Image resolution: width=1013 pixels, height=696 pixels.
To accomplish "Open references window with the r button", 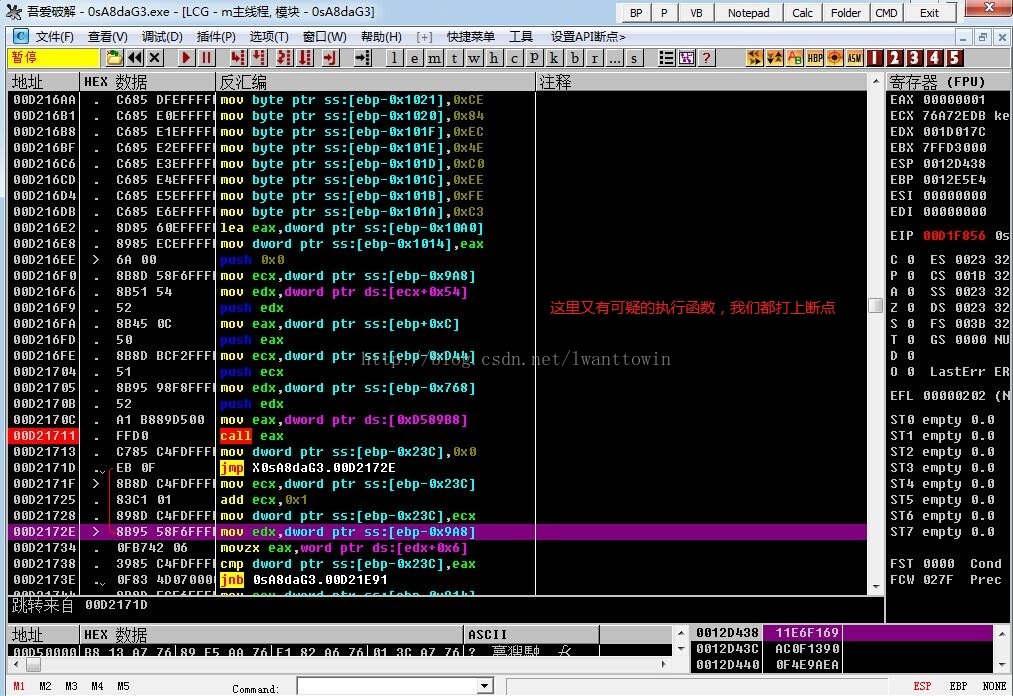I will coord(594,58).
